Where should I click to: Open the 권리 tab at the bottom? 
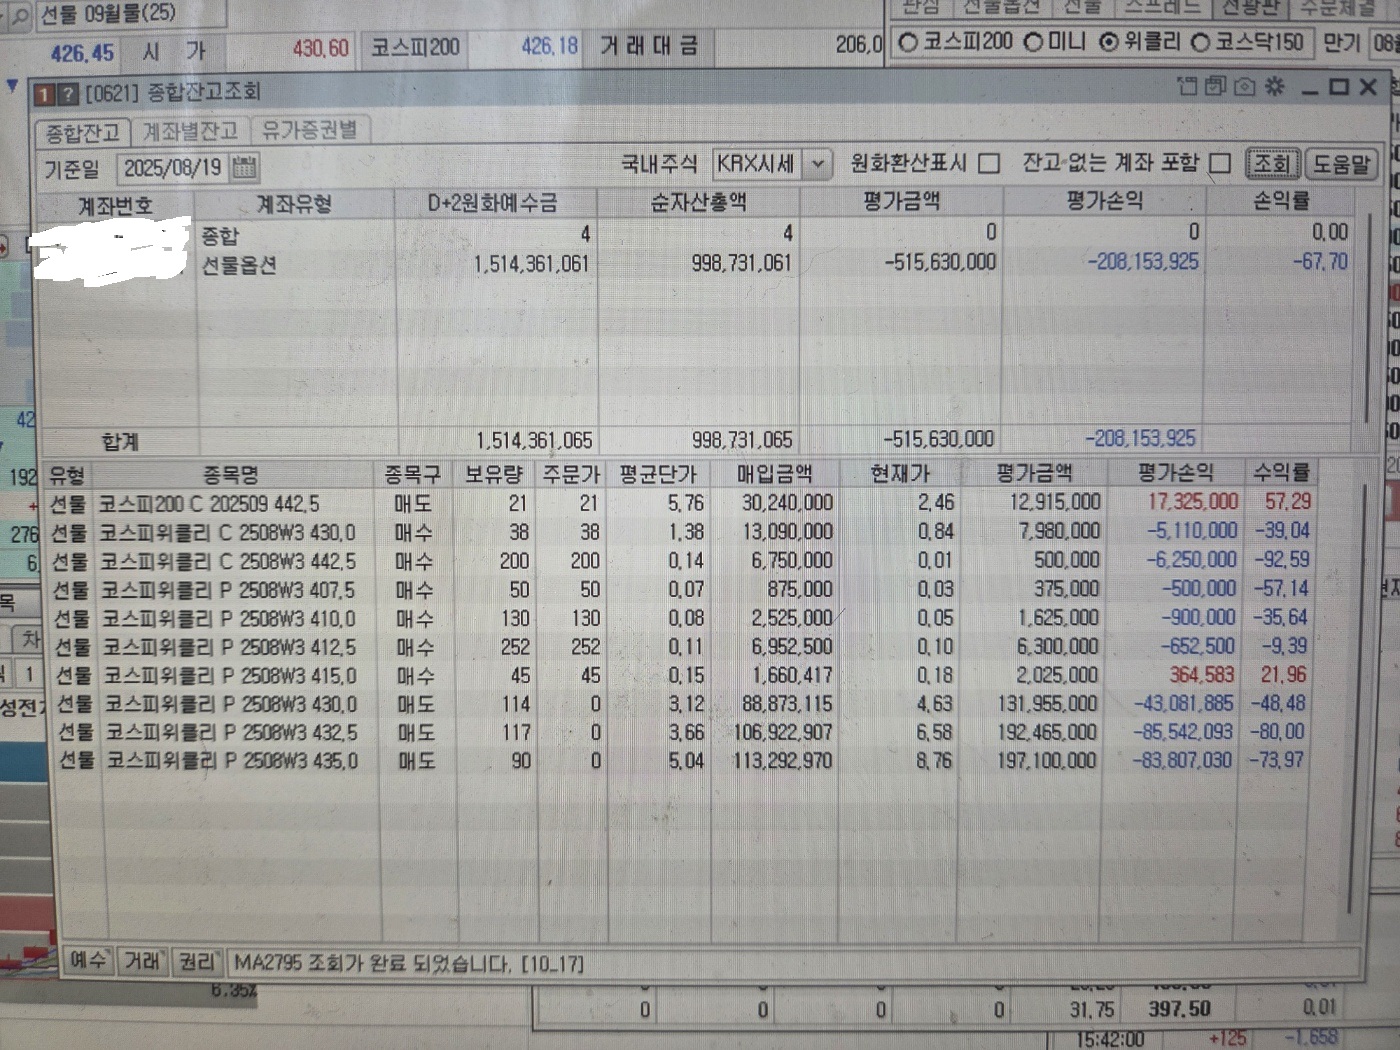point(196,961)
